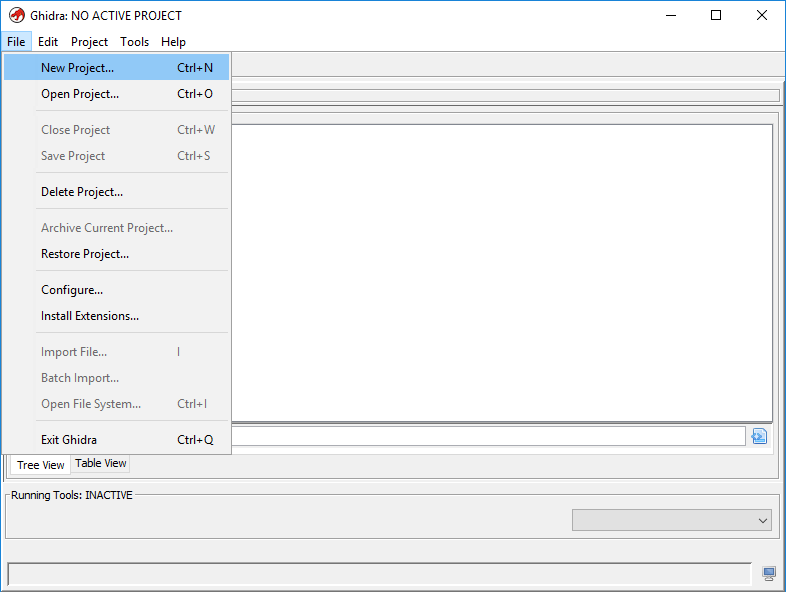Expand the Running Tools dropdown
The height and width of the screenshot is (592, 786).
672,520
